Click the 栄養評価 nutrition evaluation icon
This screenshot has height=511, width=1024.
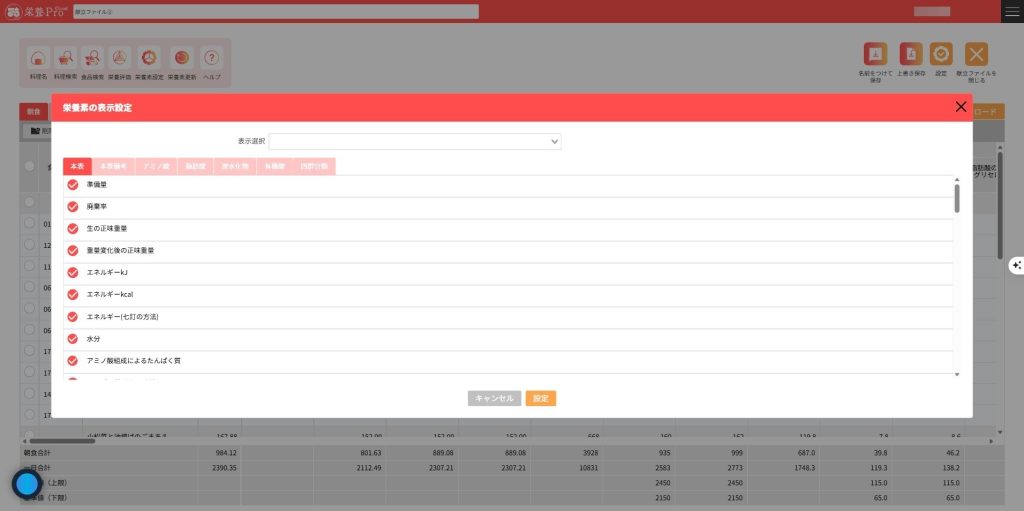click(119, 59)
